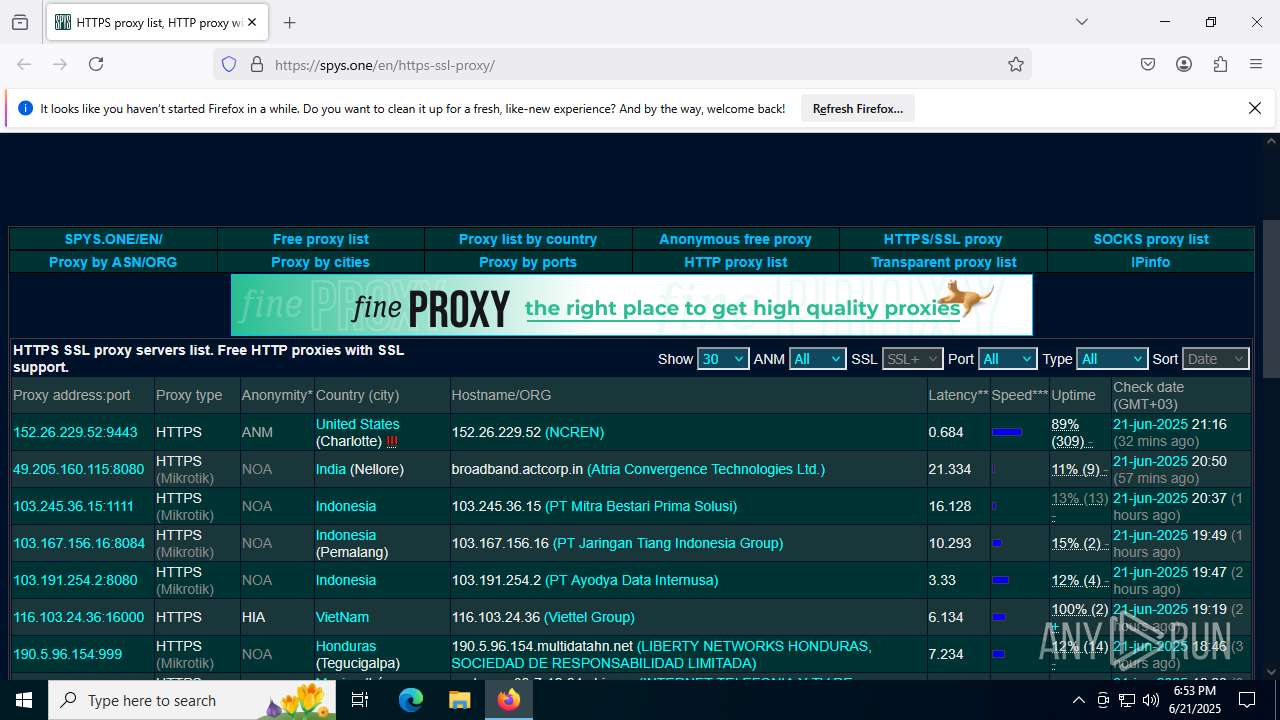Open VietNam country link
This screenshot has height=720, width=1280.
coord(342,617)
